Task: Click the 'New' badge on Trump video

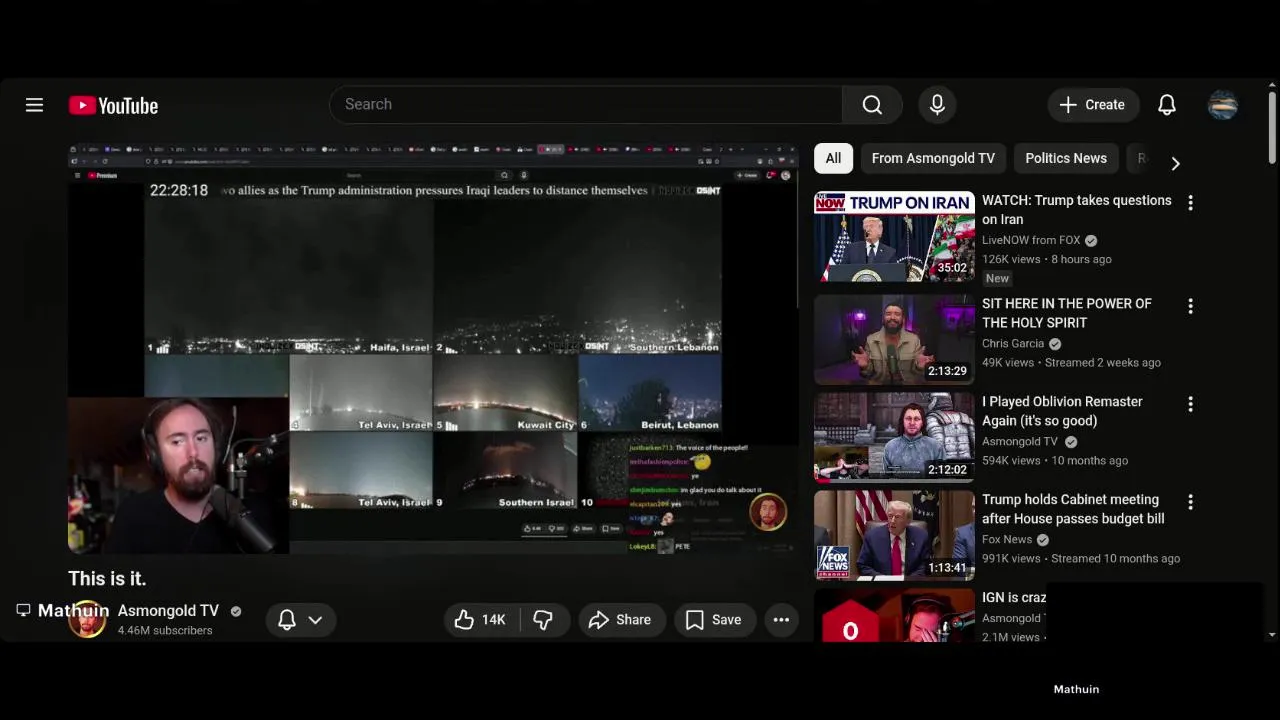Action: tap(998, 279)
